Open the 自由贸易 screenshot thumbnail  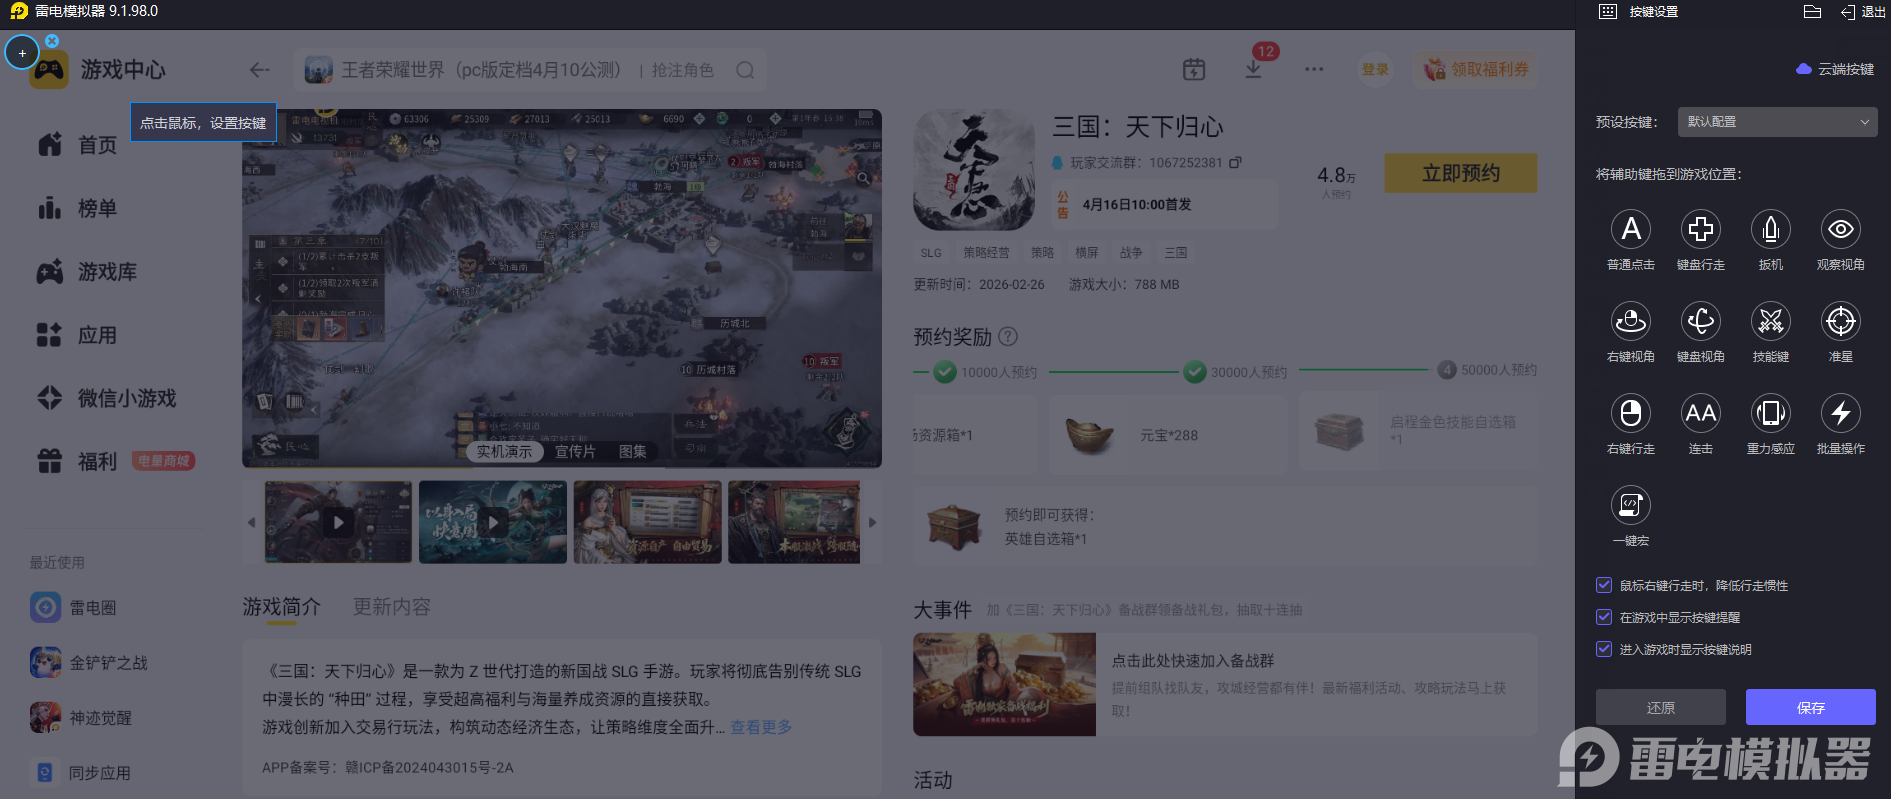[x=647, y=522]
